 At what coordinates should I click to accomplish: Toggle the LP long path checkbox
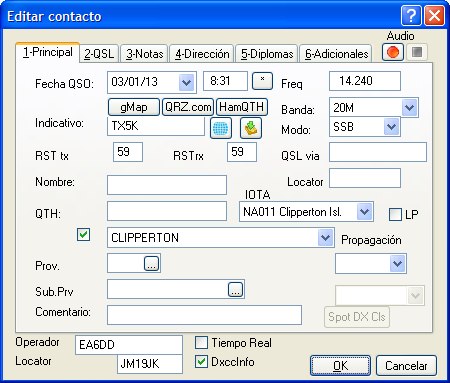pyautogui.click(x=395, y=214)
